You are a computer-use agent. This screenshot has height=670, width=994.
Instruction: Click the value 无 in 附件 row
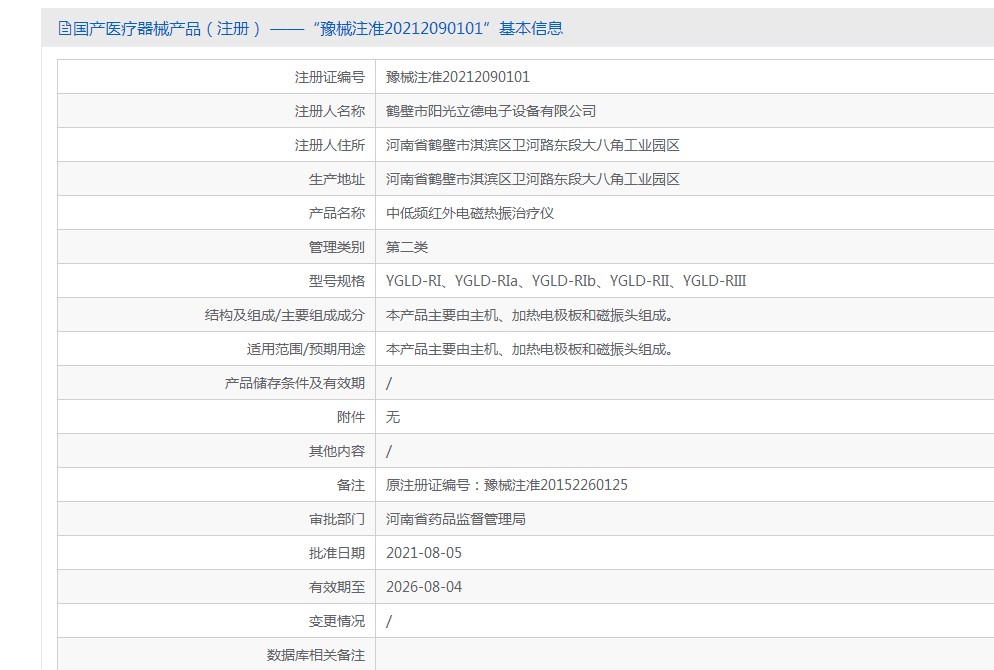[393, 418]
